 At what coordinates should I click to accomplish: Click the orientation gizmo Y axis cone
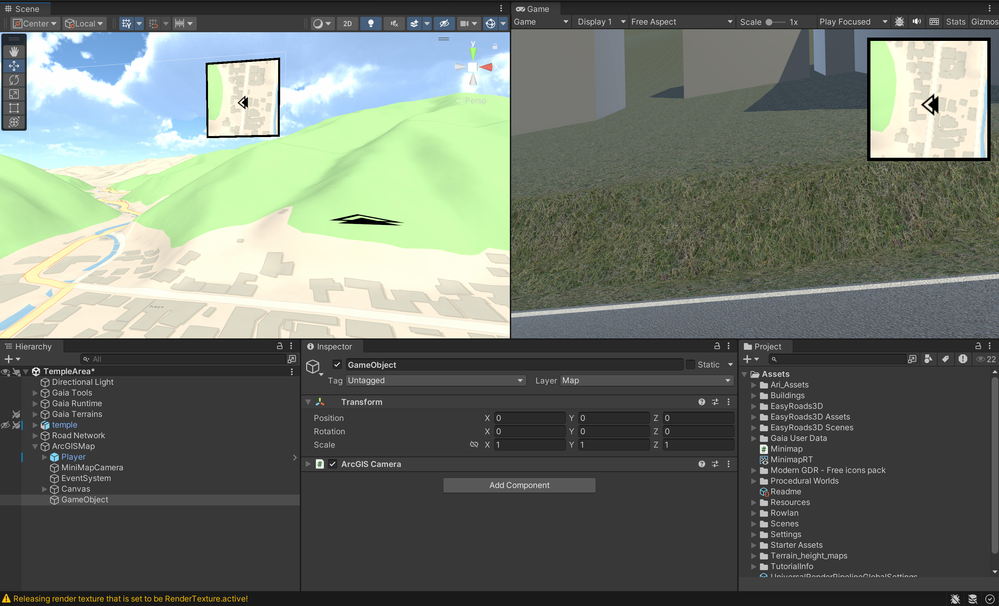(x=473, y=52)
